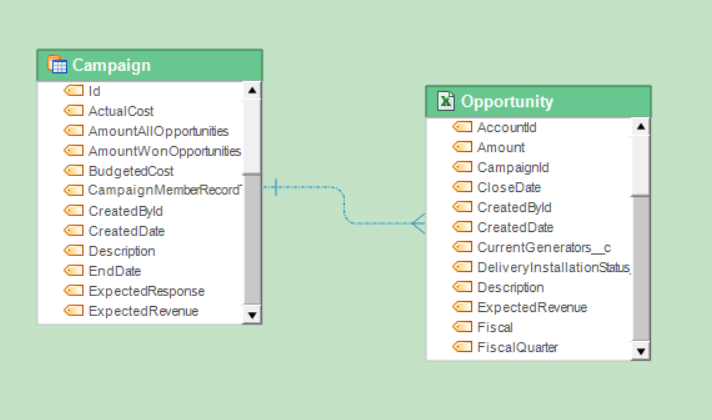This screenshot has width=712, height=420.
Task: Click the field tag icon beside BudgetedCost
Action: [74, 171]
